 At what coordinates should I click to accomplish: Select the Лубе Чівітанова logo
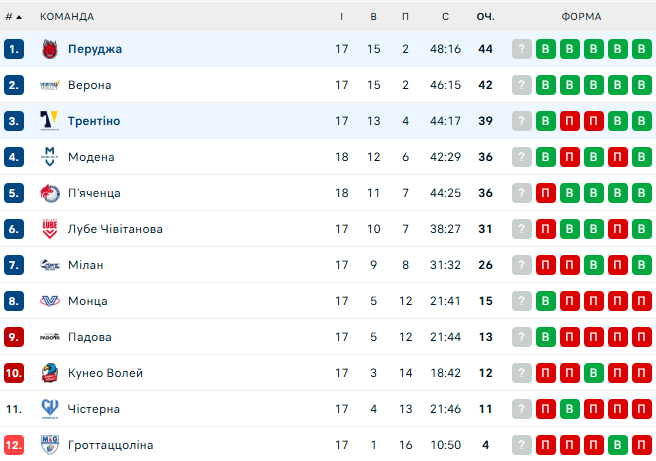point(50,229)
